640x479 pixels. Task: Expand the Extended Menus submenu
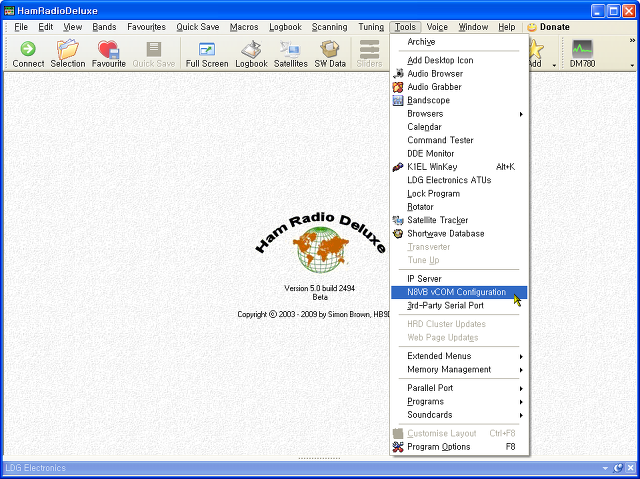(459, 356)
